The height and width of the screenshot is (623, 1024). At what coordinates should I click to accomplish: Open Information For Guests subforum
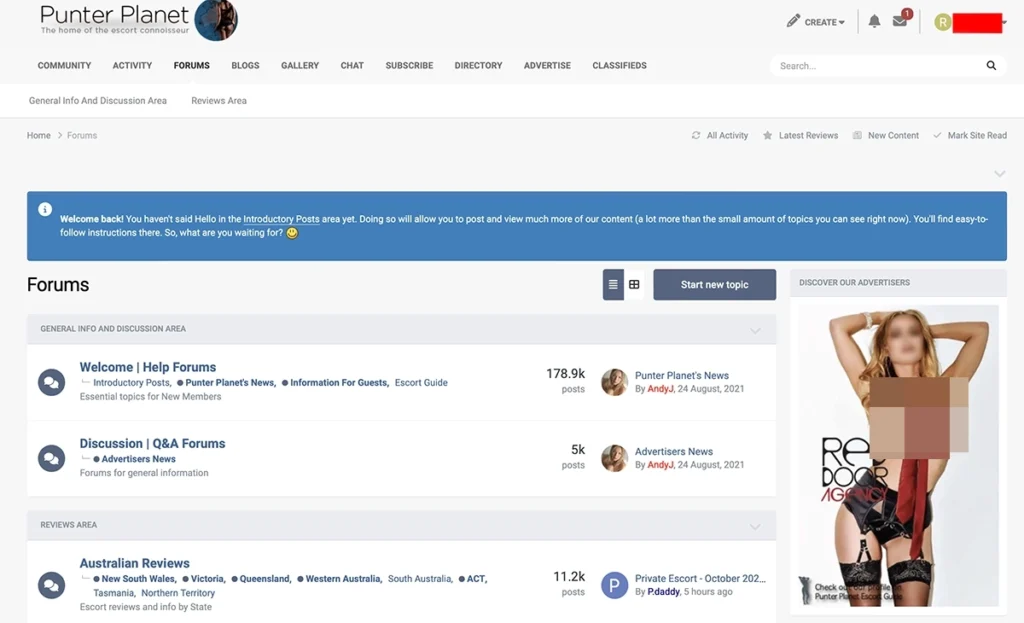338,383
